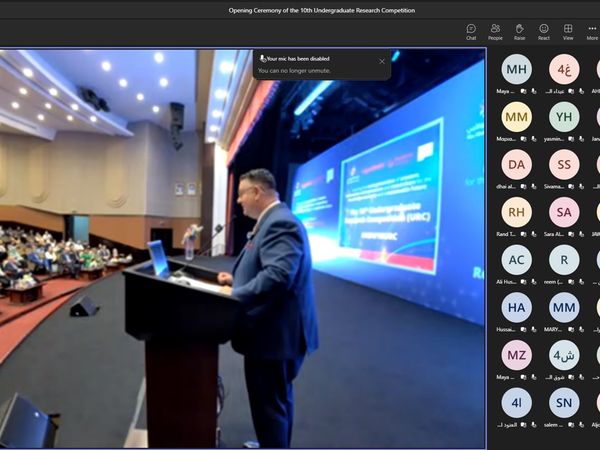Dismiss the mic disabled notification

[381, 61]
